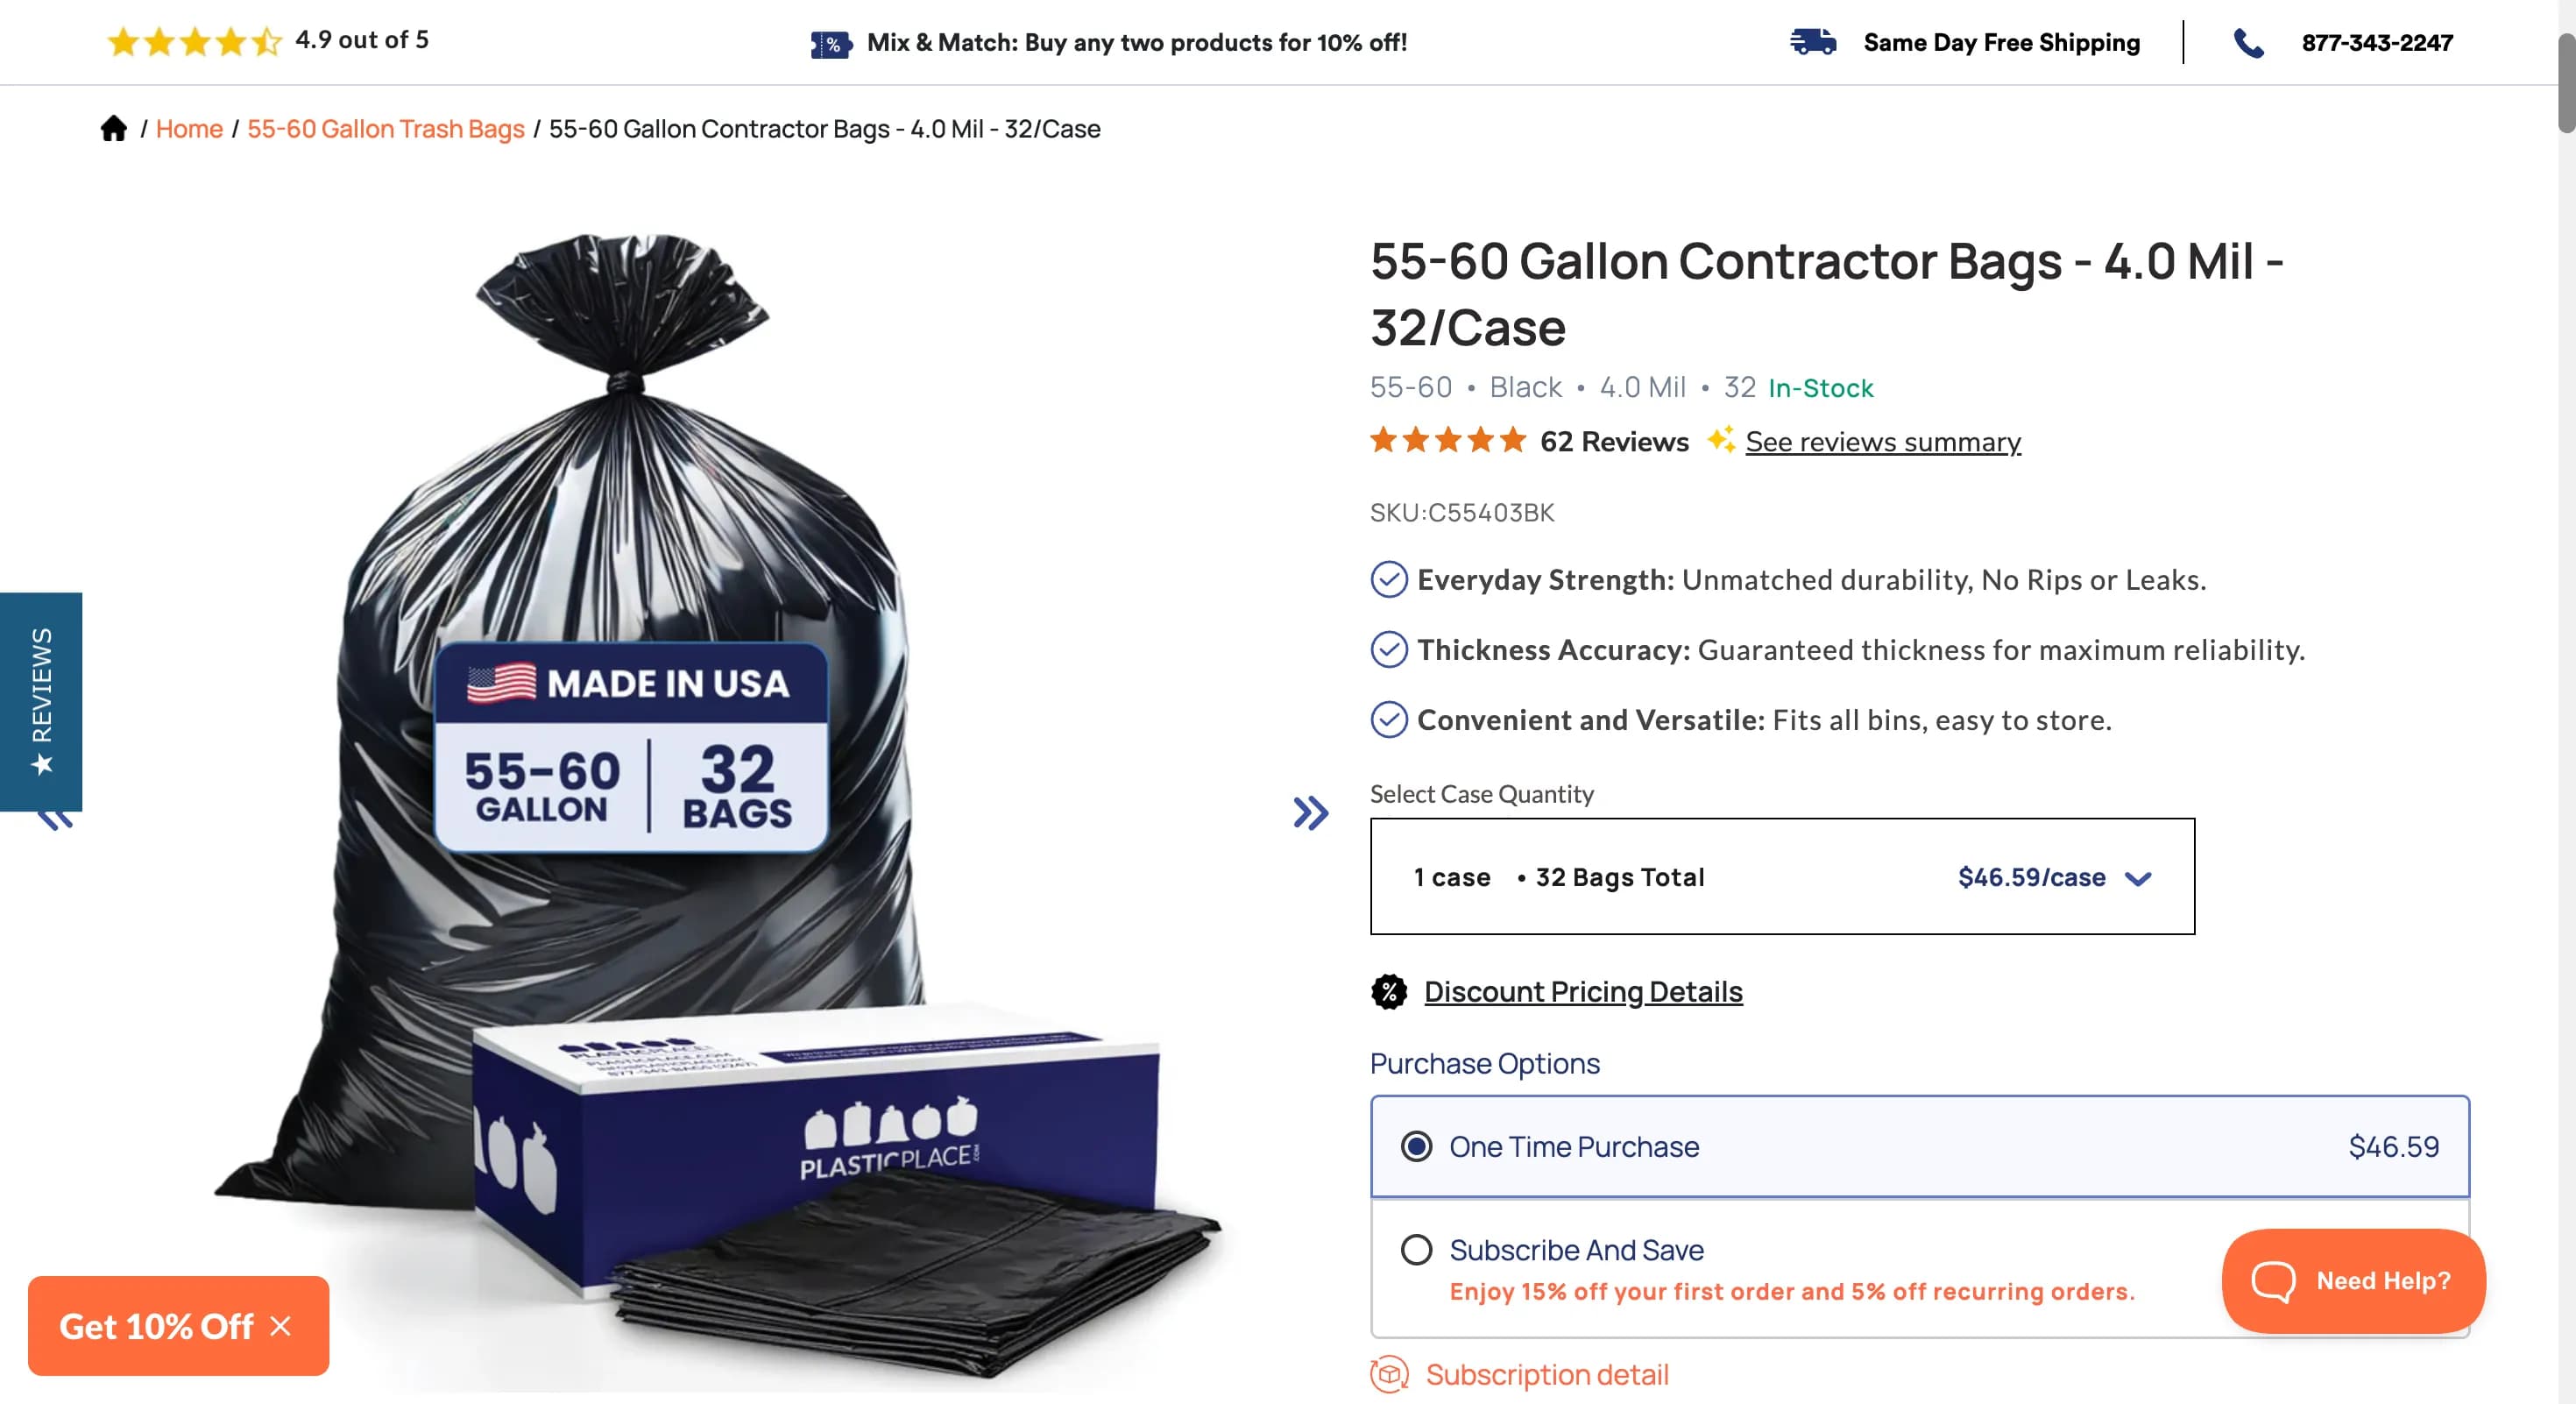The width and height of the screenshot is (2576, 1404).
Task: Open the vertical Reviews side tab
Action: (41, 700)
